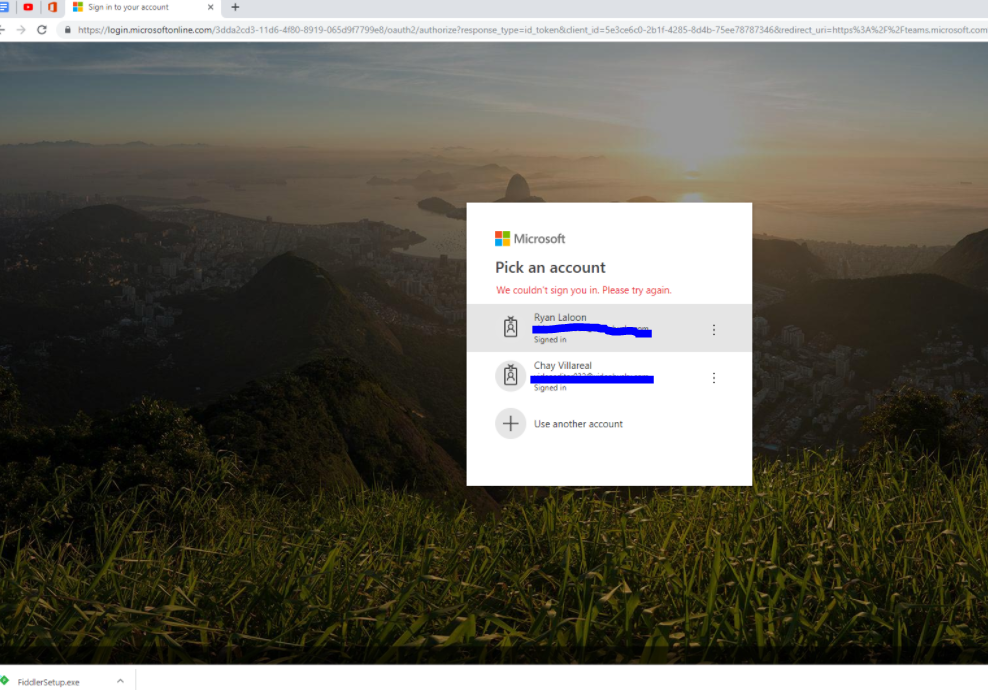Click Chay Villareal's account badge icon
This screenshot has height=690, width=988.
tap(510, 376)
